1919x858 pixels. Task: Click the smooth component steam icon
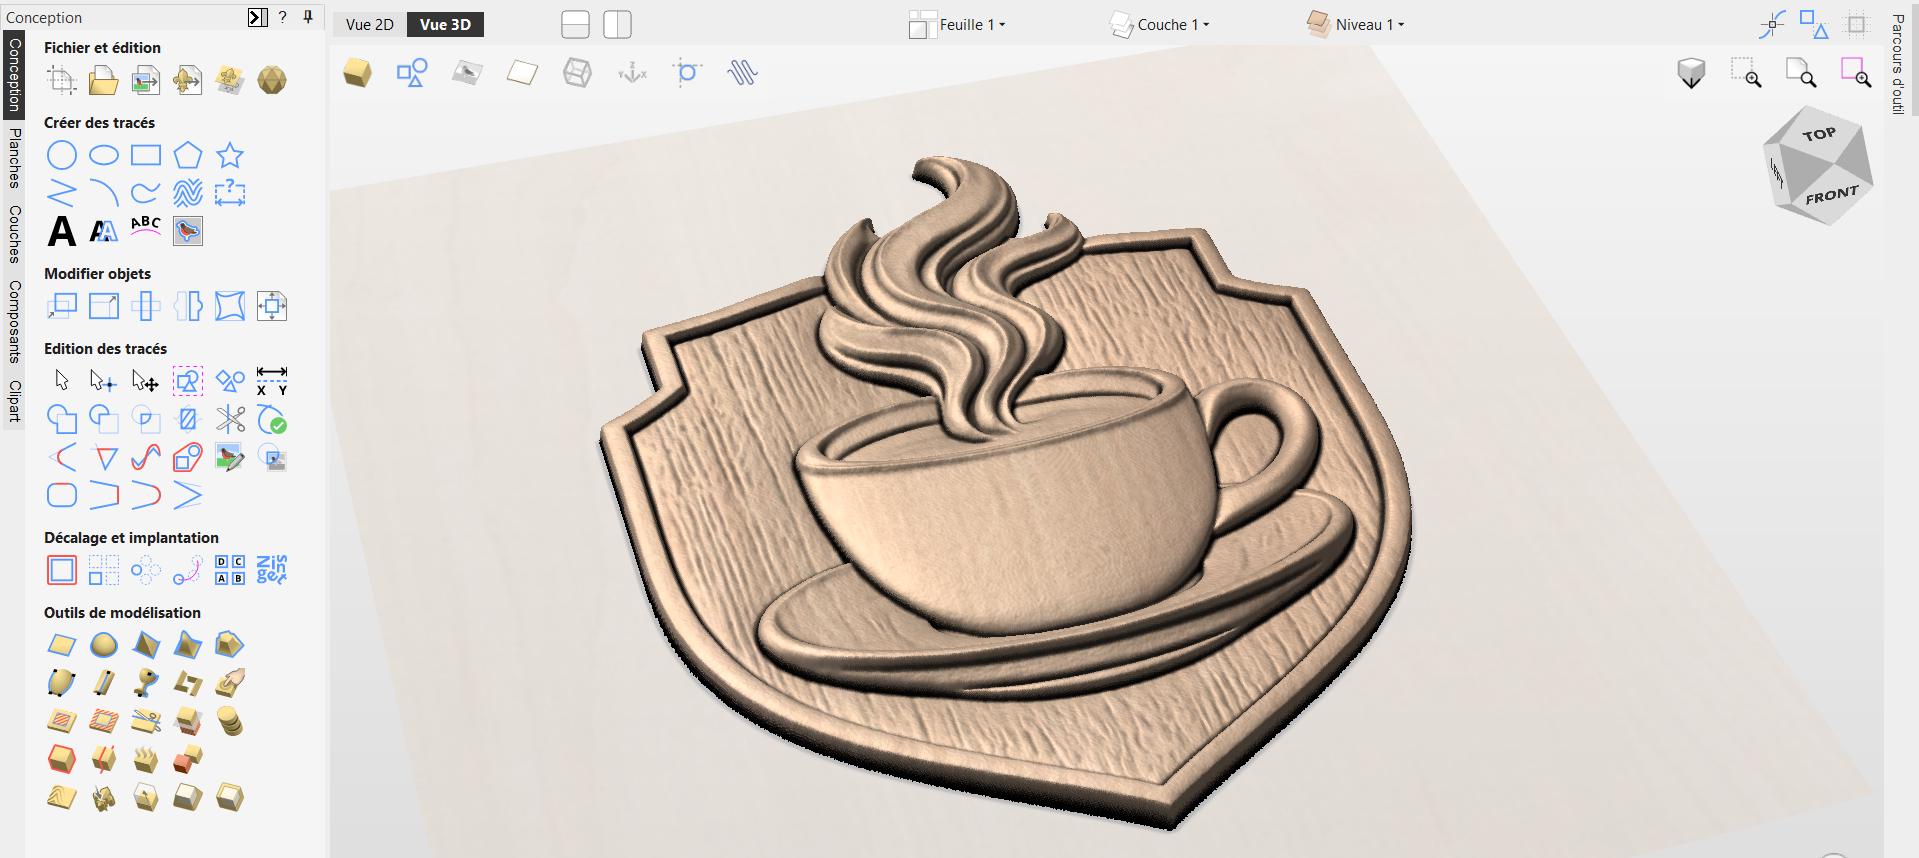click(x=146, y=759)
